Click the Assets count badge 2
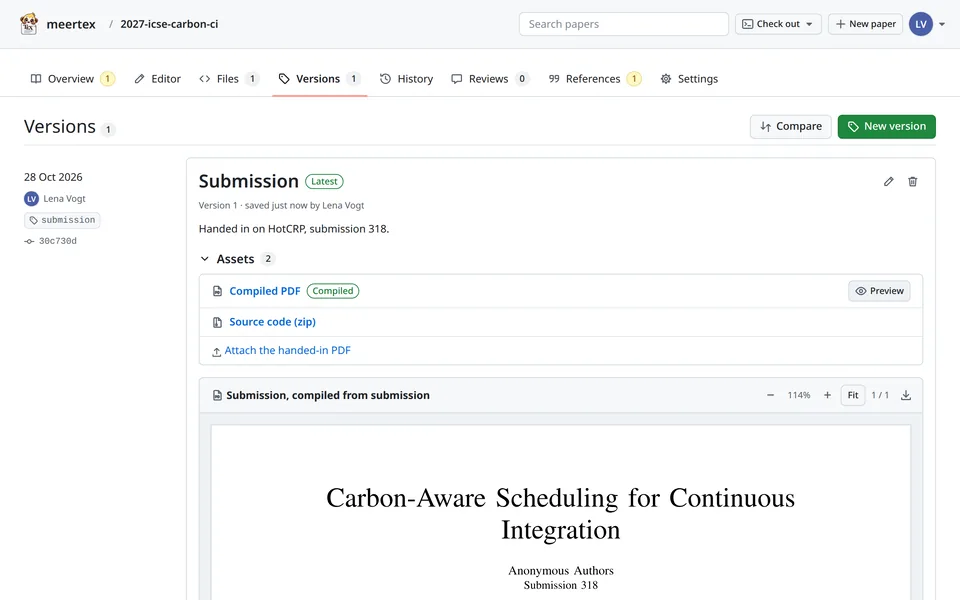This screenshot has height=600, width=960. tap(268, 258)
